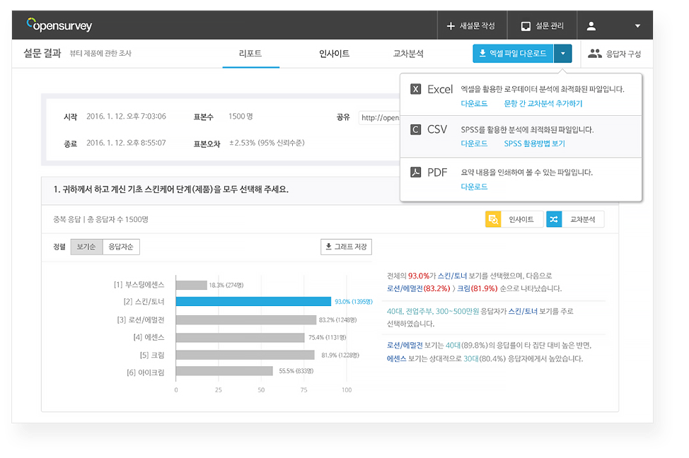
Task: Click the chart label [6] 아이크림
Action: pyautogui.click(x=145, y=372)
